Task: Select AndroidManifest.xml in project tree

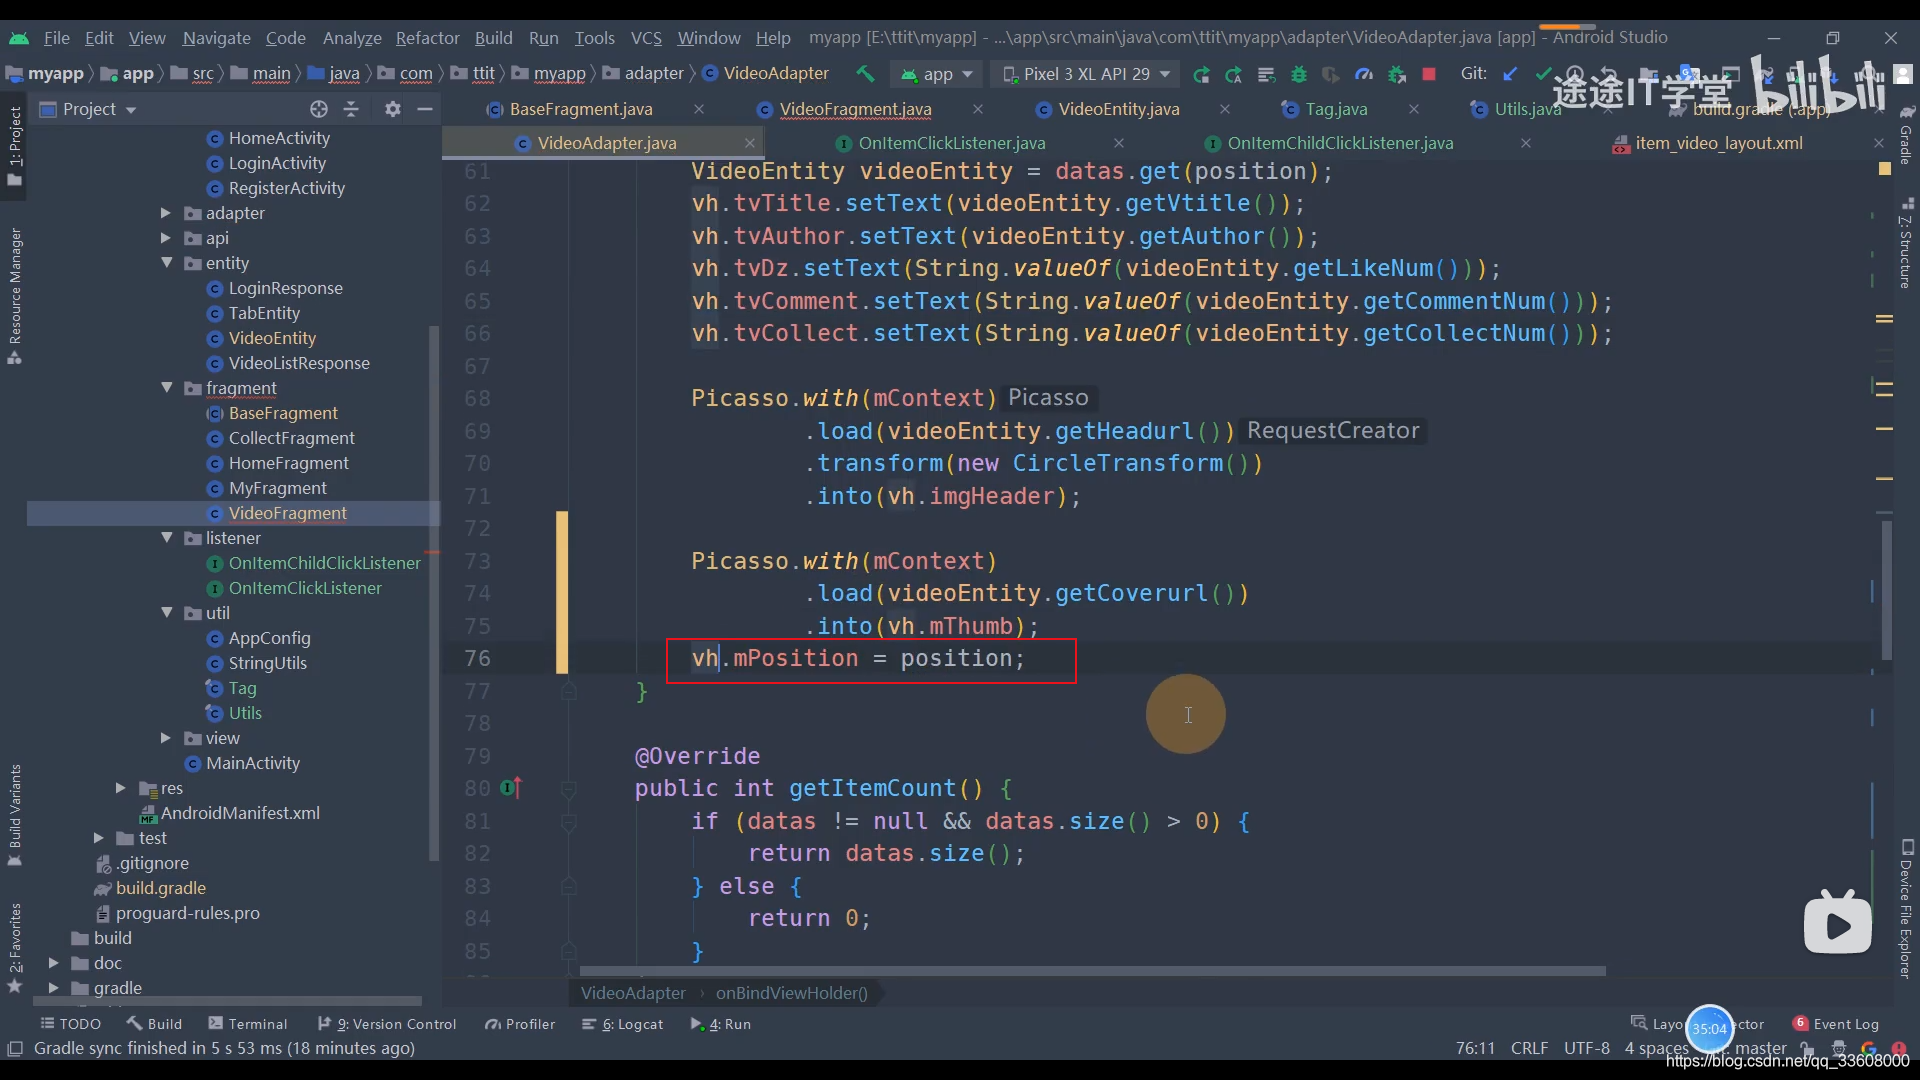Action: point(240,813)
